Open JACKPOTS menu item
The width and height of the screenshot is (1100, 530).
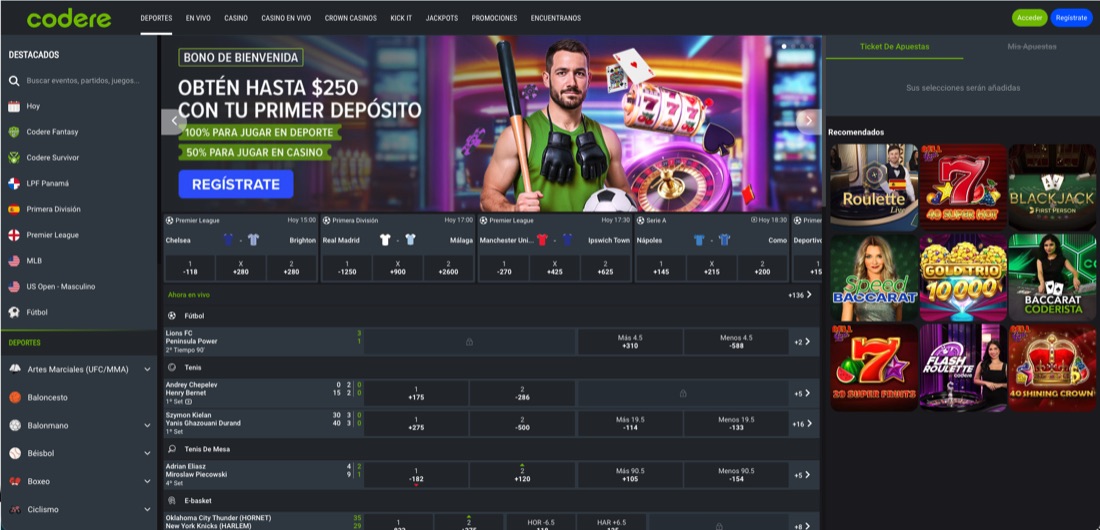tap(441, 18)
